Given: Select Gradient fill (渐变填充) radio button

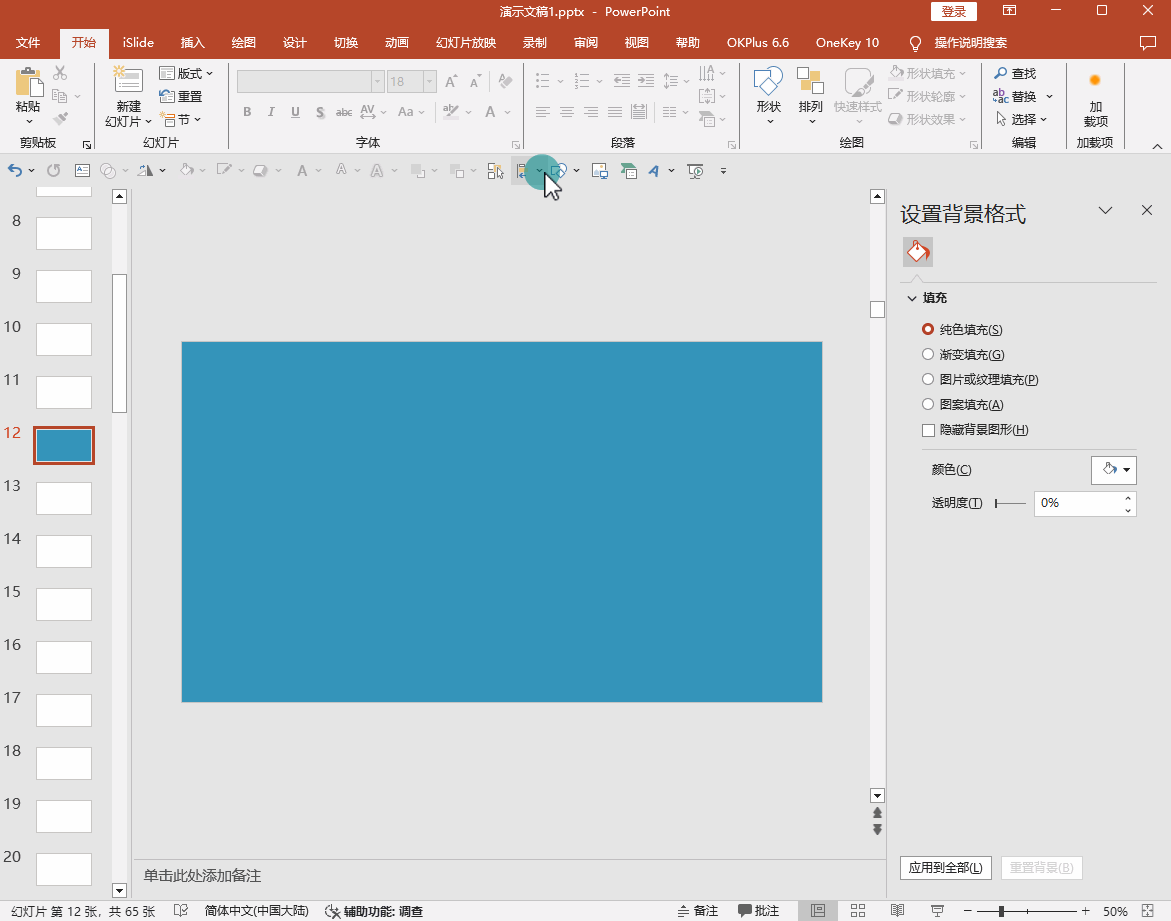Looking at the screenshot, I should [928, 354].
